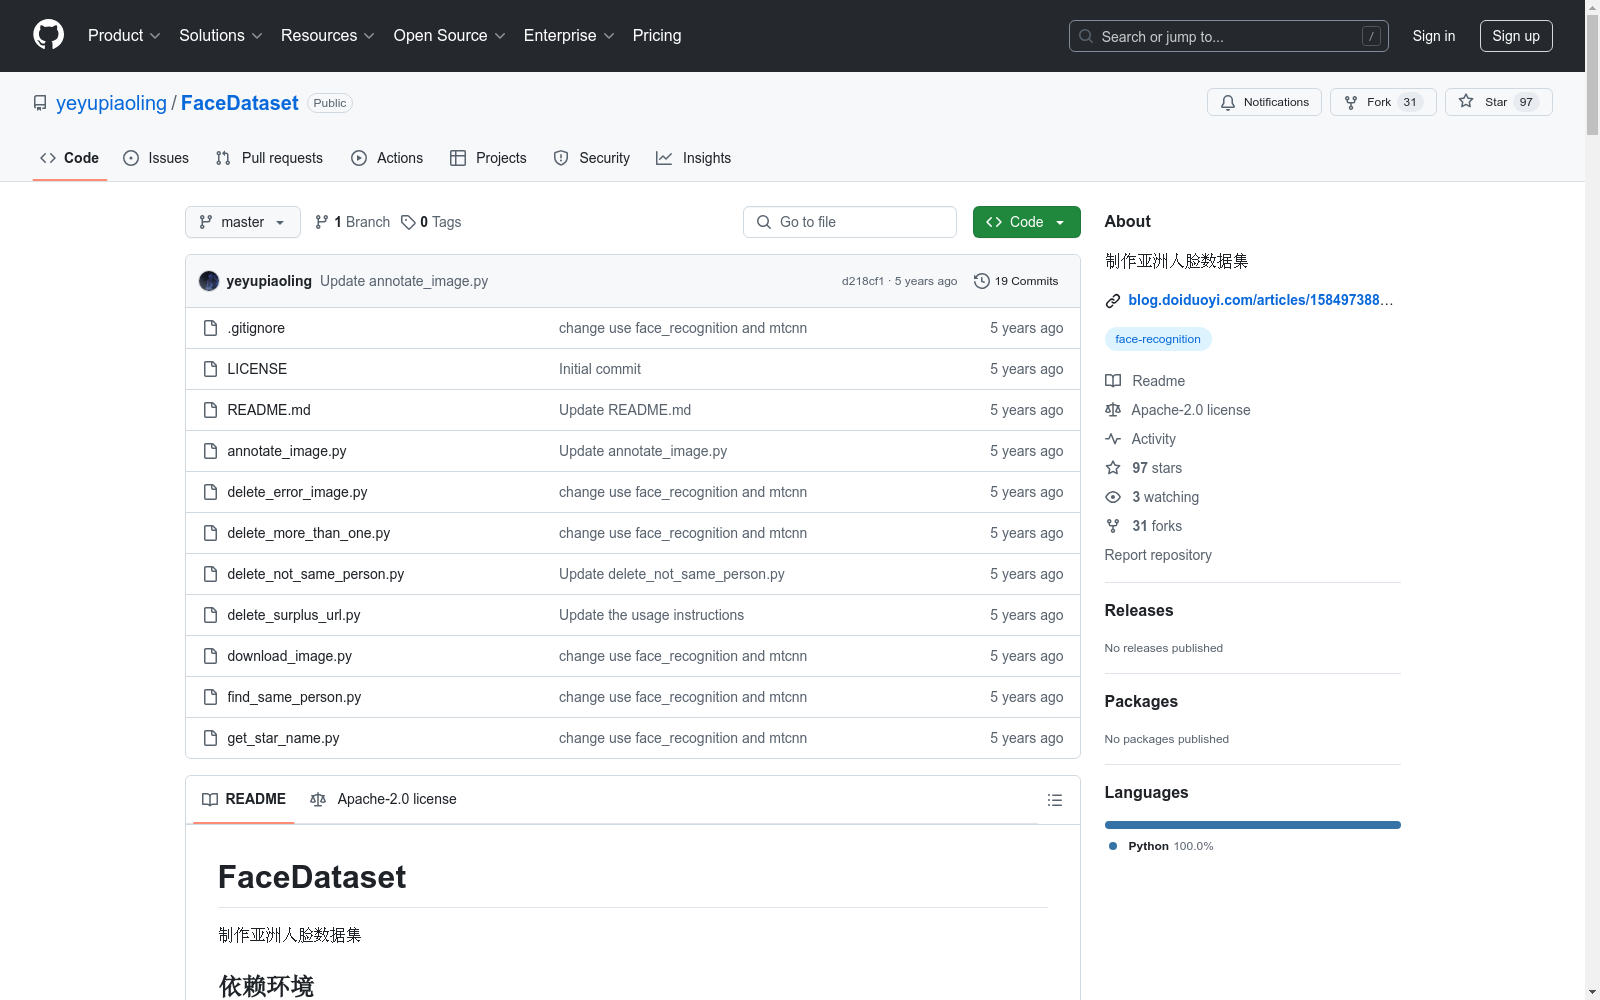The image size is (1600, 1000).
Task: Select the Code tab
Action: [x=69, y=158]
